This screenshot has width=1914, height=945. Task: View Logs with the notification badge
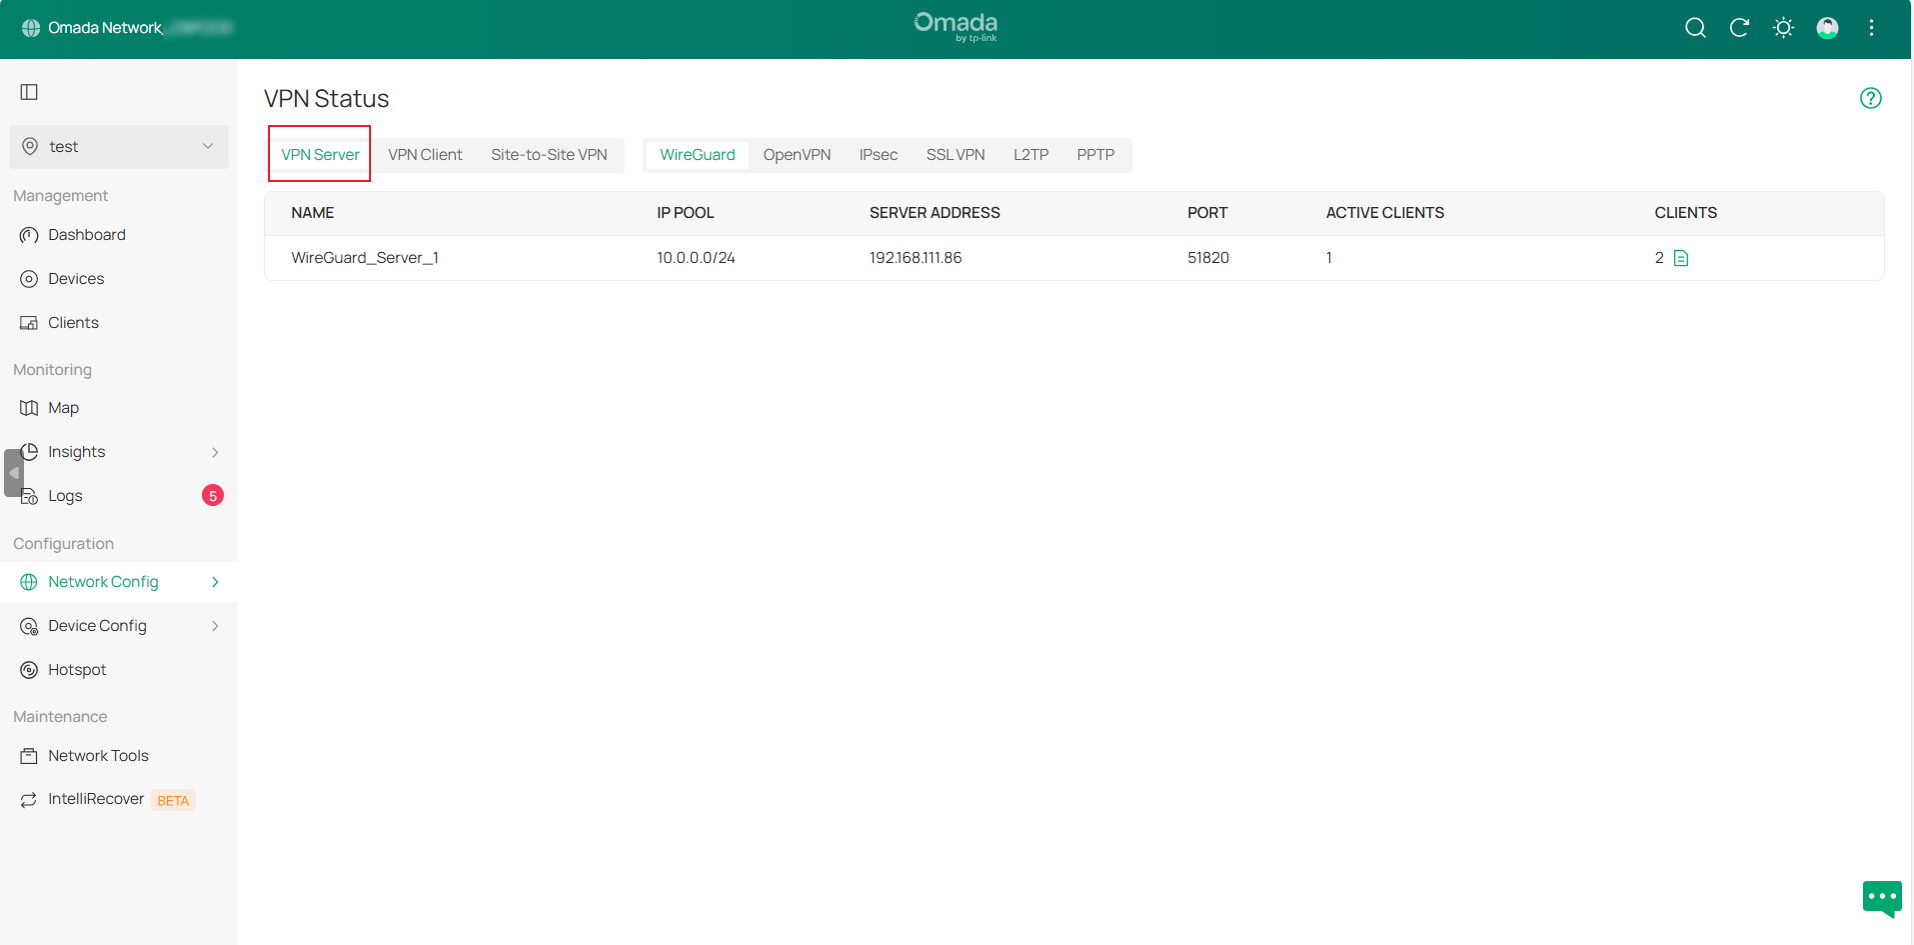click(65, 495)
